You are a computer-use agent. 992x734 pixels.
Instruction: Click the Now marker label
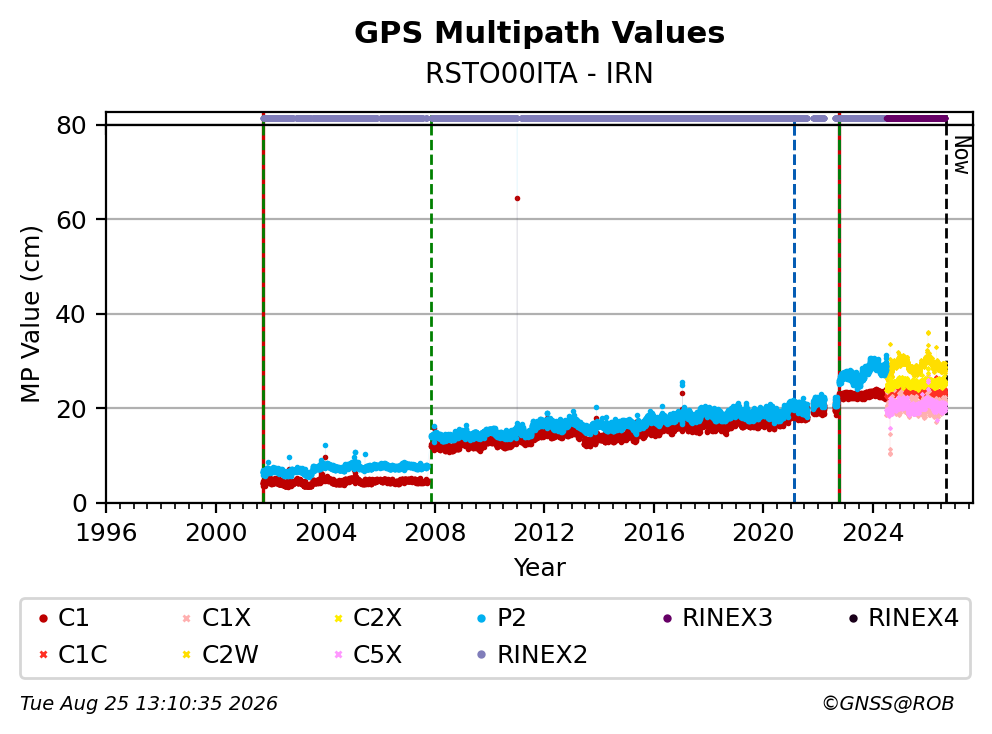tap(962, 156)
